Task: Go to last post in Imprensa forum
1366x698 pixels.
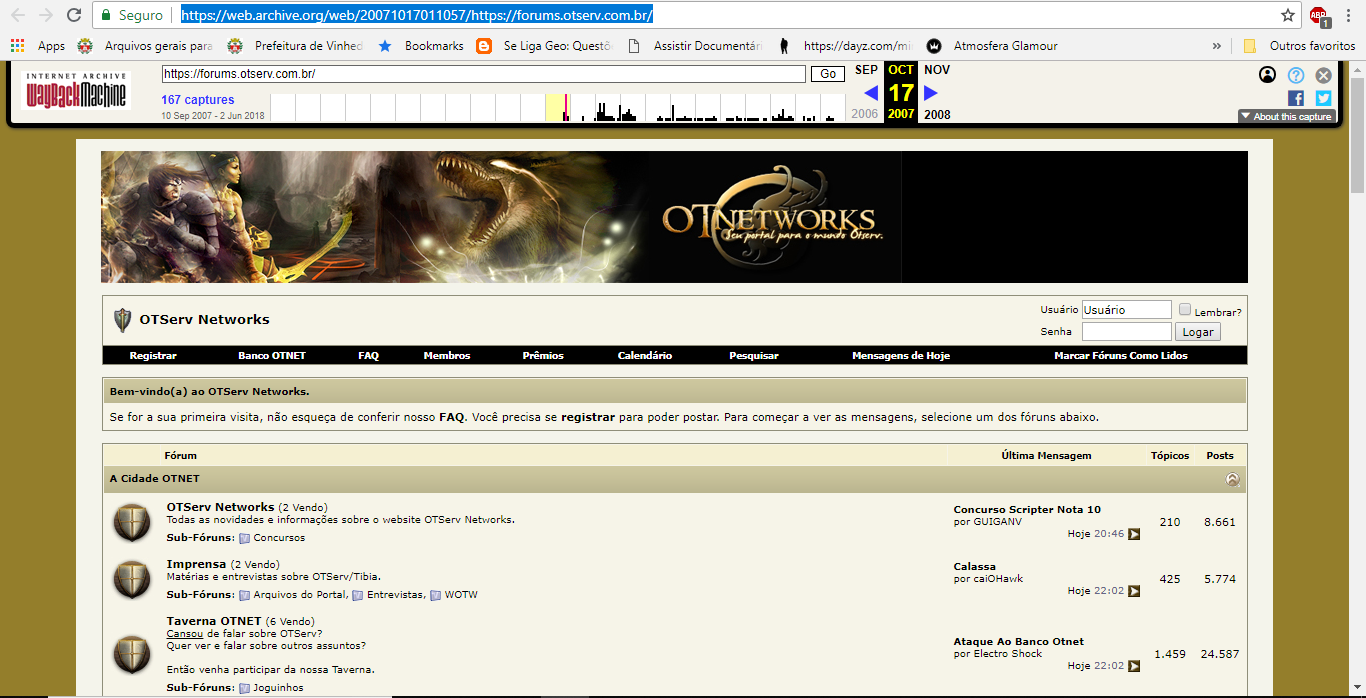Action: coord(1134,591)
